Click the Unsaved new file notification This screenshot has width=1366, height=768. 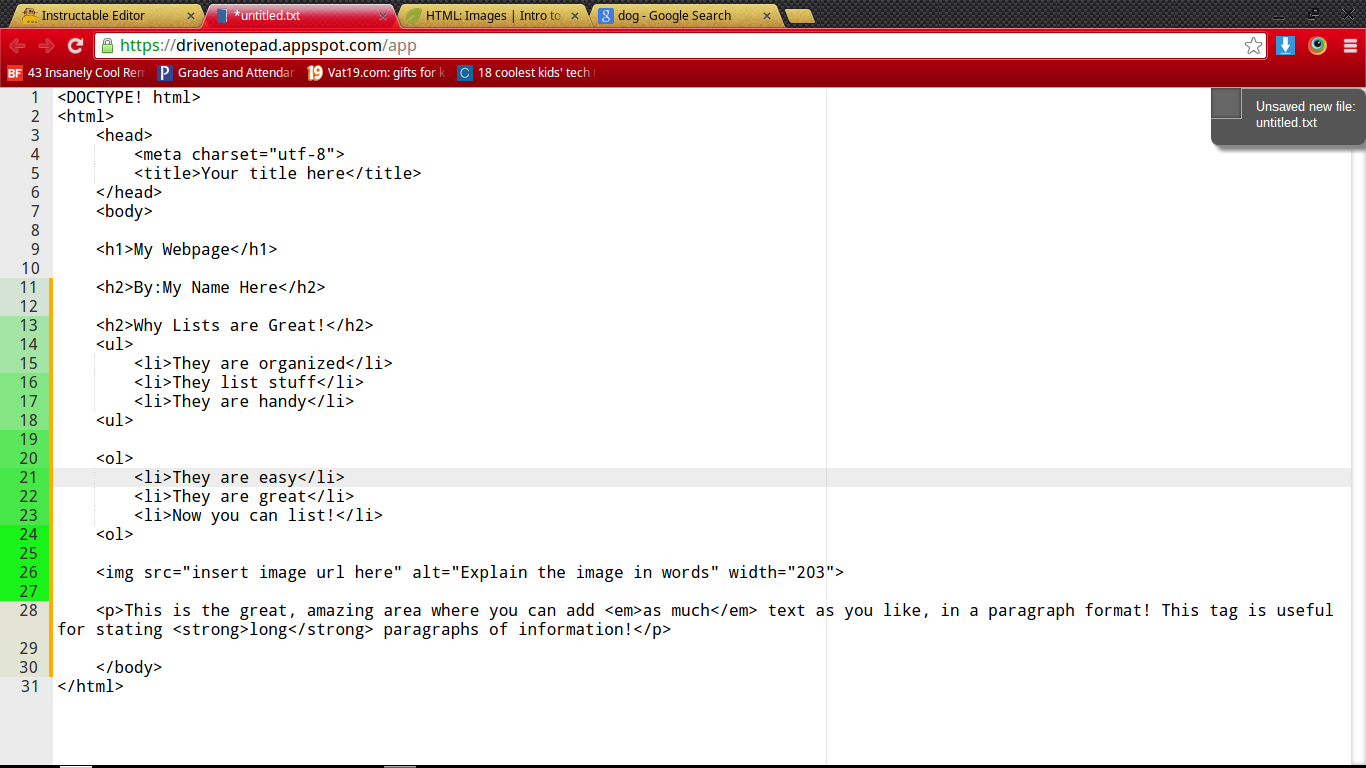(x=1288, y=115)
